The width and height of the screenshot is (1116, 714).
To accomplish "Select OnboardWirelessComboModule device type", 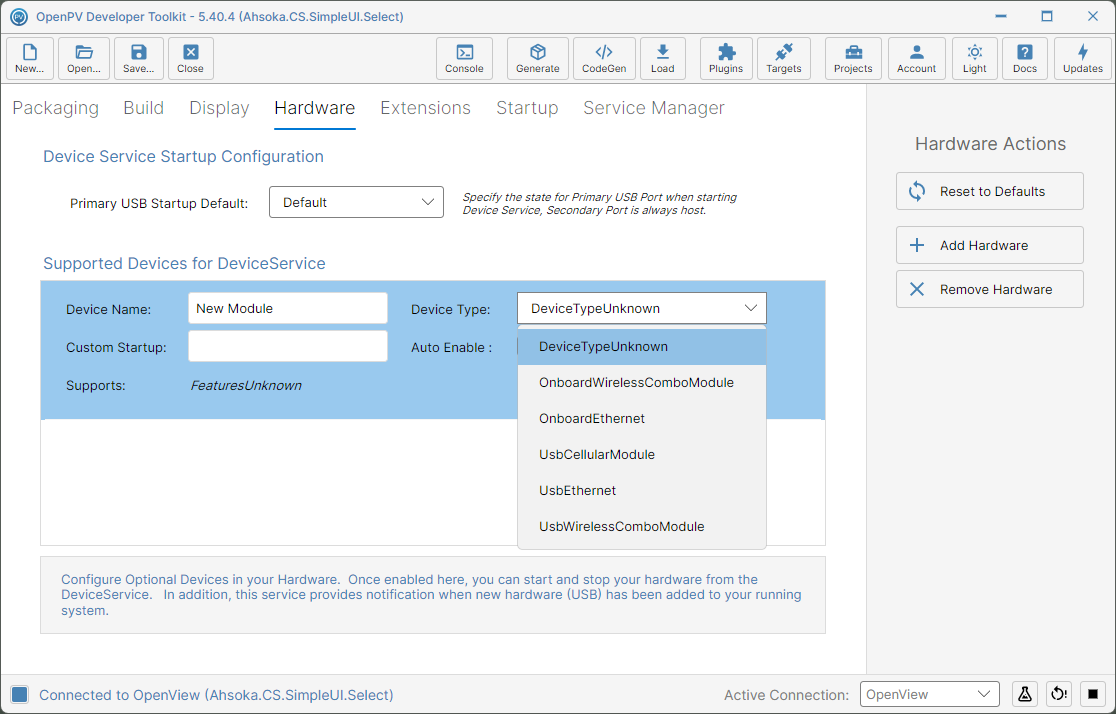I will pyautogui.click(x=642, y=382).
